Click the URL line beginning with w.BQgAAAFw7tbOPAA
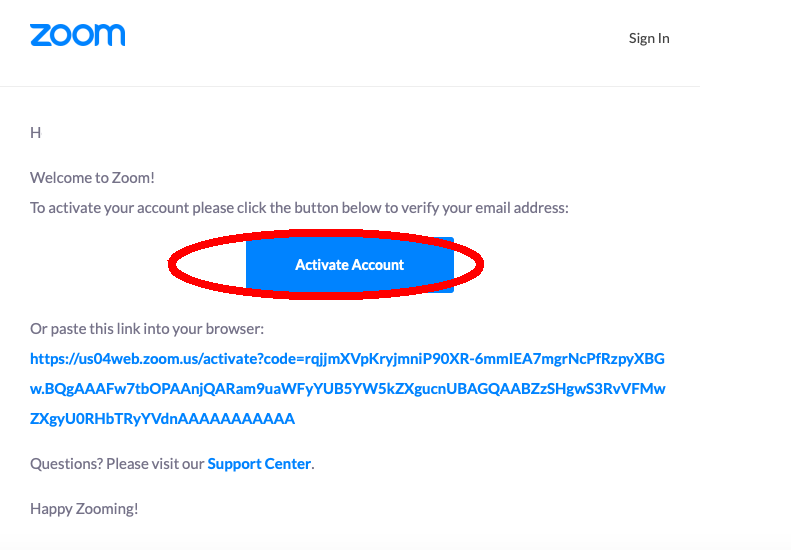The width and height of the screenshot is (791, 550). [x=348, y=389]
